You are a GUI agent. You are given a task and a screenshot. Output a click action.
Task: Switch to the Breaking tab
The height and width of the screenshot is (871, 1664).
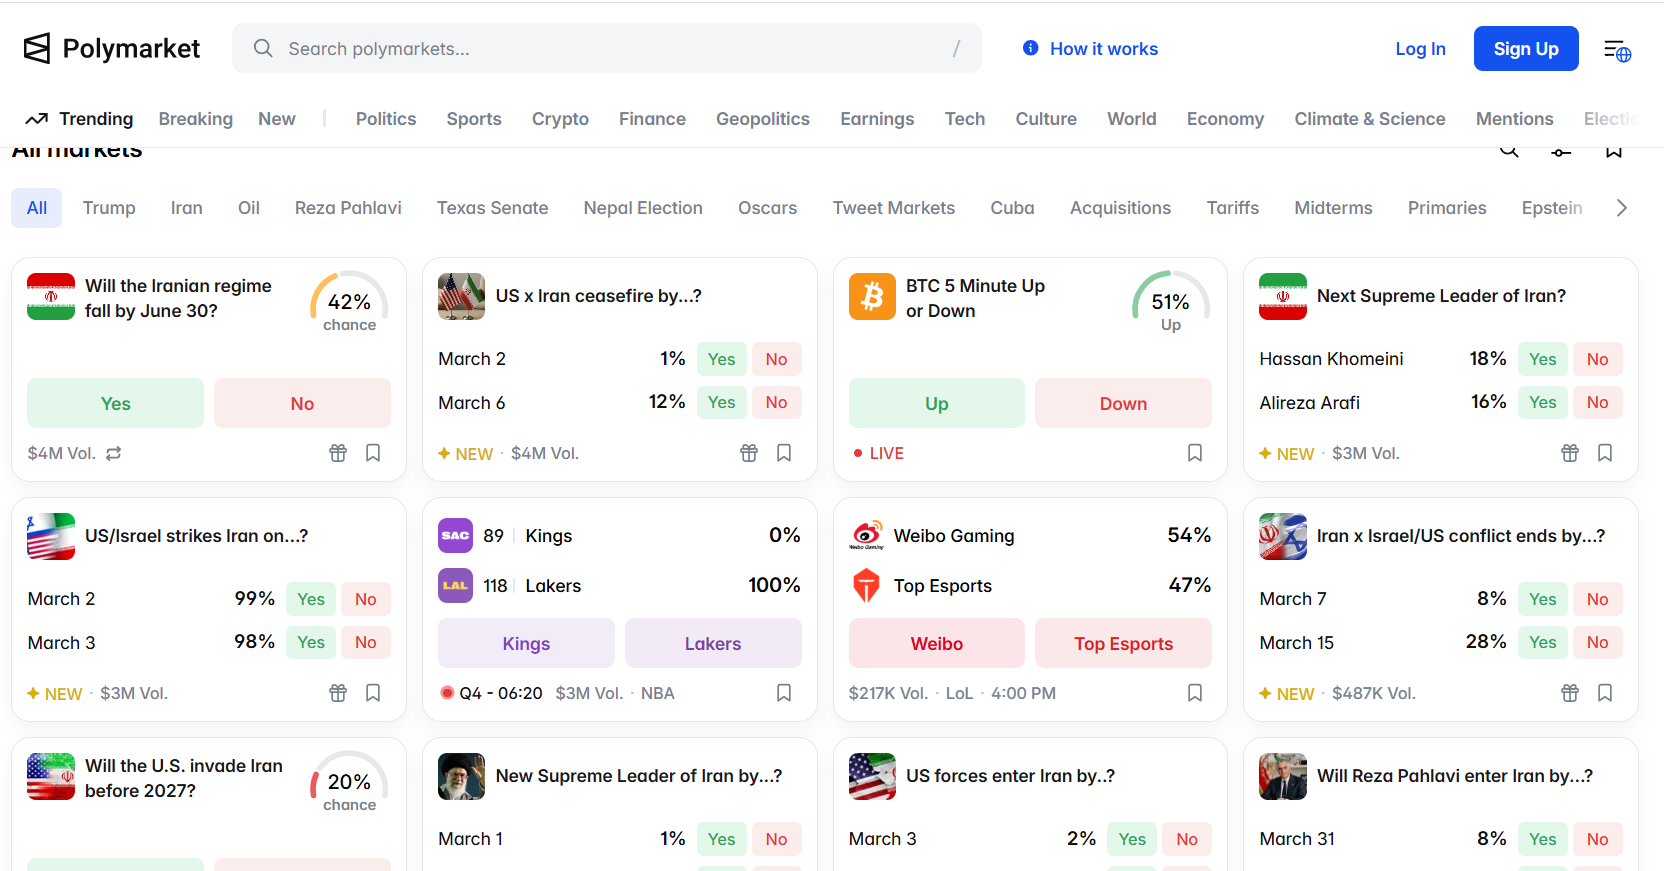point(196,119)
